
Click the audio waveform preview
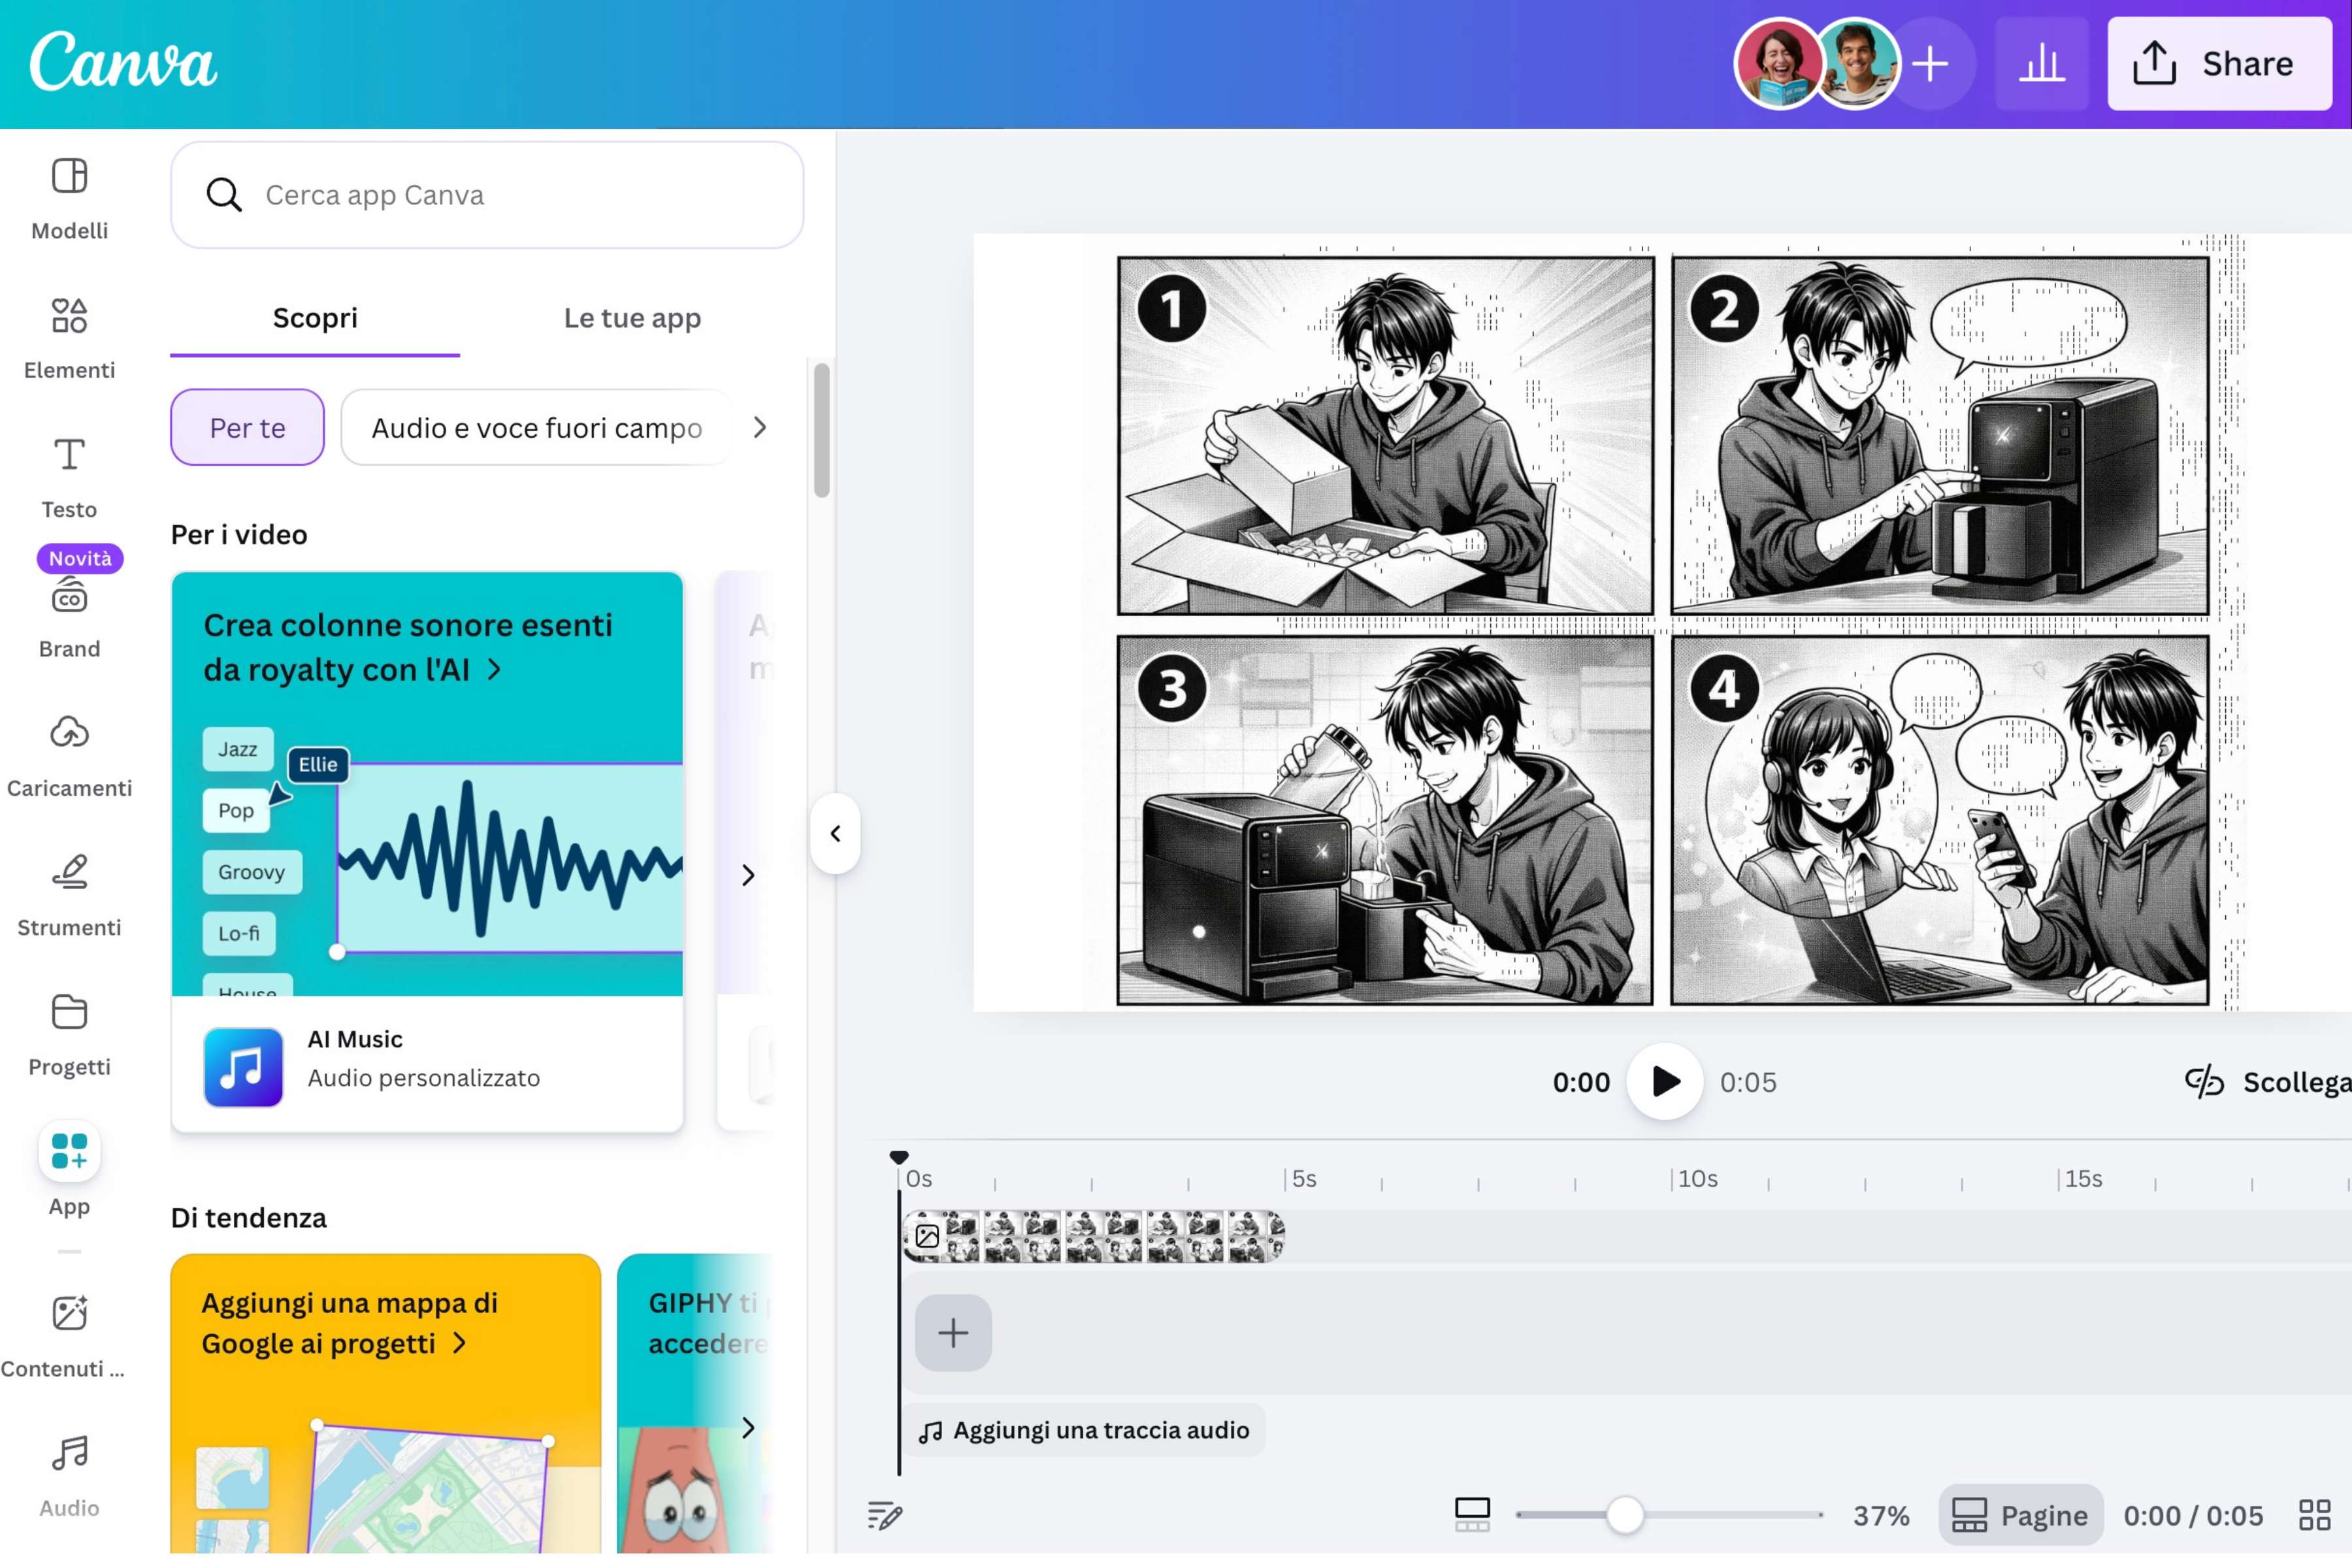[x=510, y=858]
